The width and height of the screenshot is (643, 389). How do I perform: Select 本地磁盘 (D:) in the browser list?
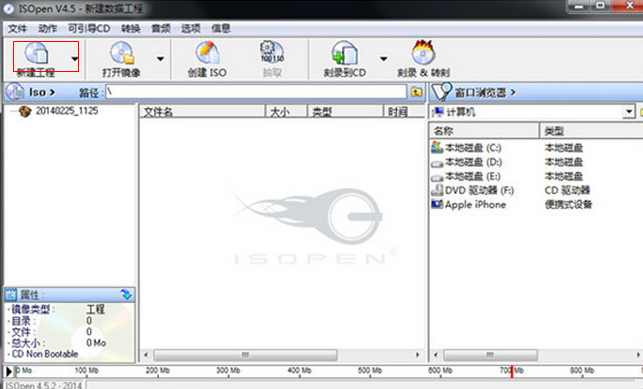(473, 162)
